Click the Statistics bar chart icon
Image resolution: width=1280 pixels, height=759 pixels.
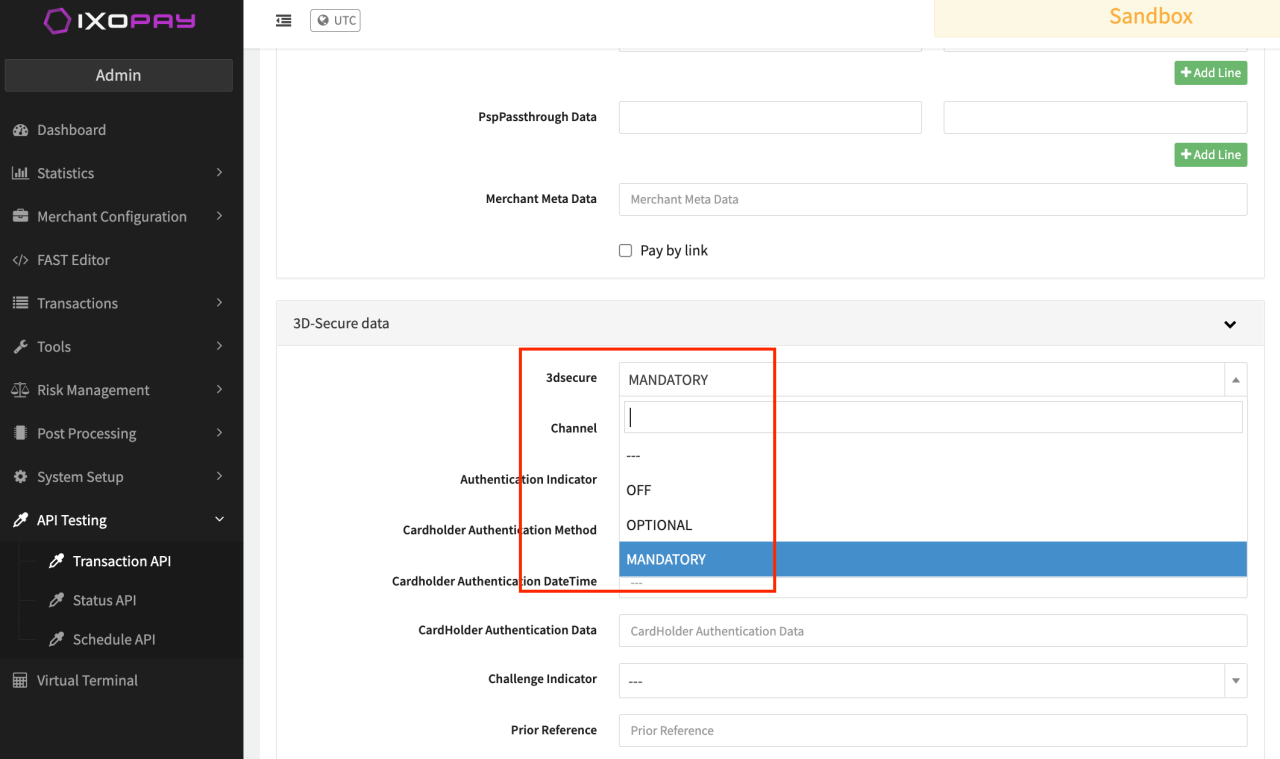20,173
